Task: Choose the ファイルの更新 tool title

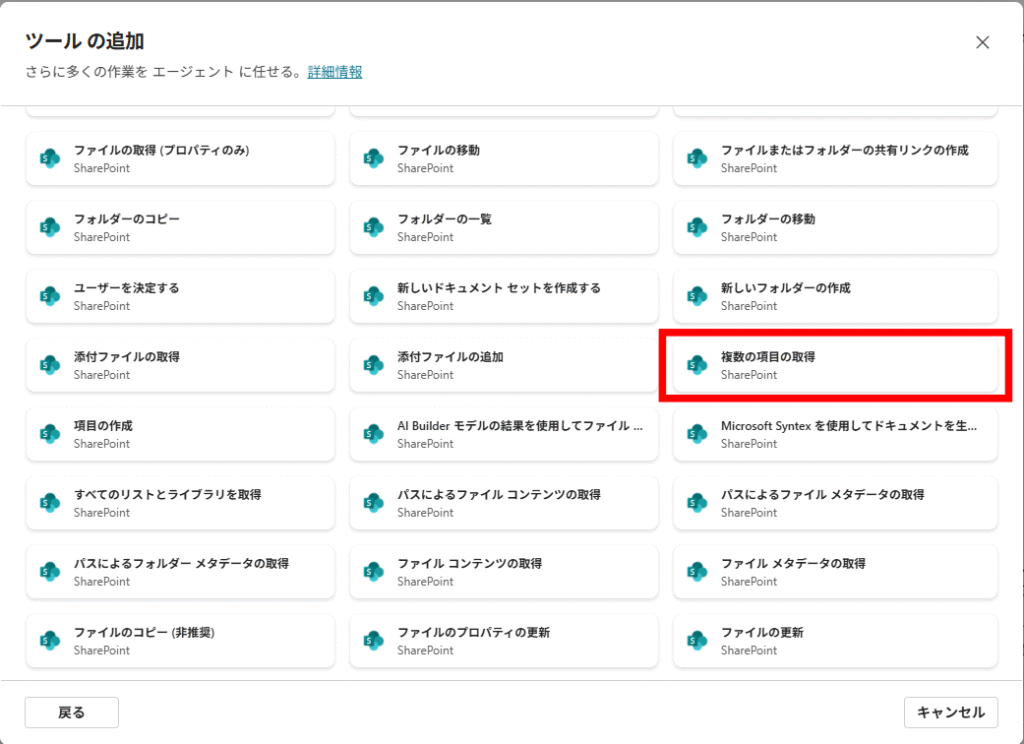Action: click(x=762, y=632)
